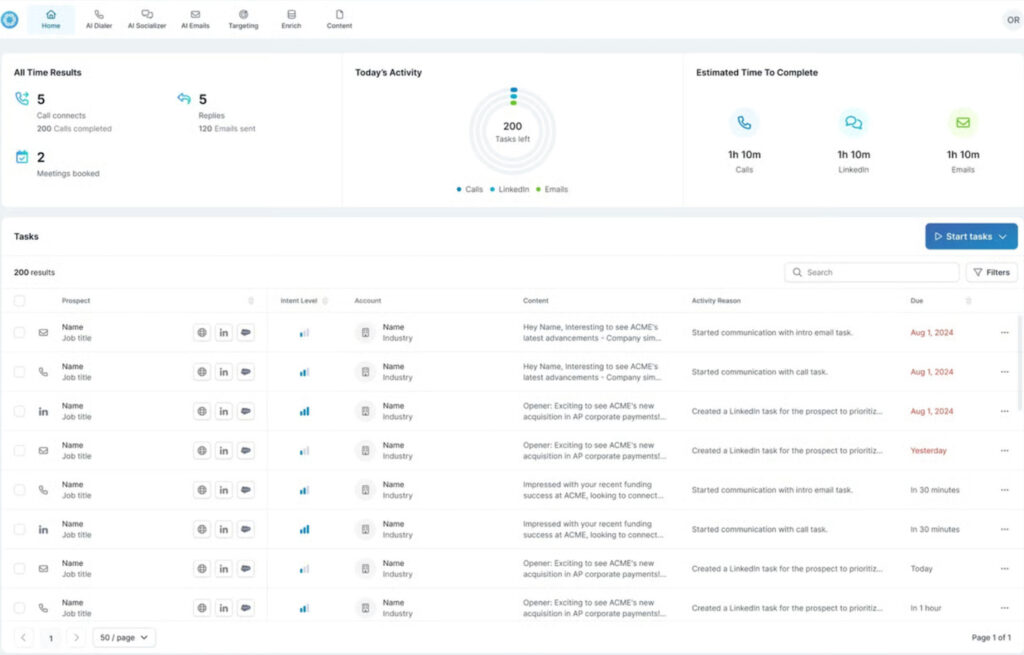Click the email type icon in Yesterday row
Image resolution: width=1024 pixels, height=655 pixels.
click(43, 451)
